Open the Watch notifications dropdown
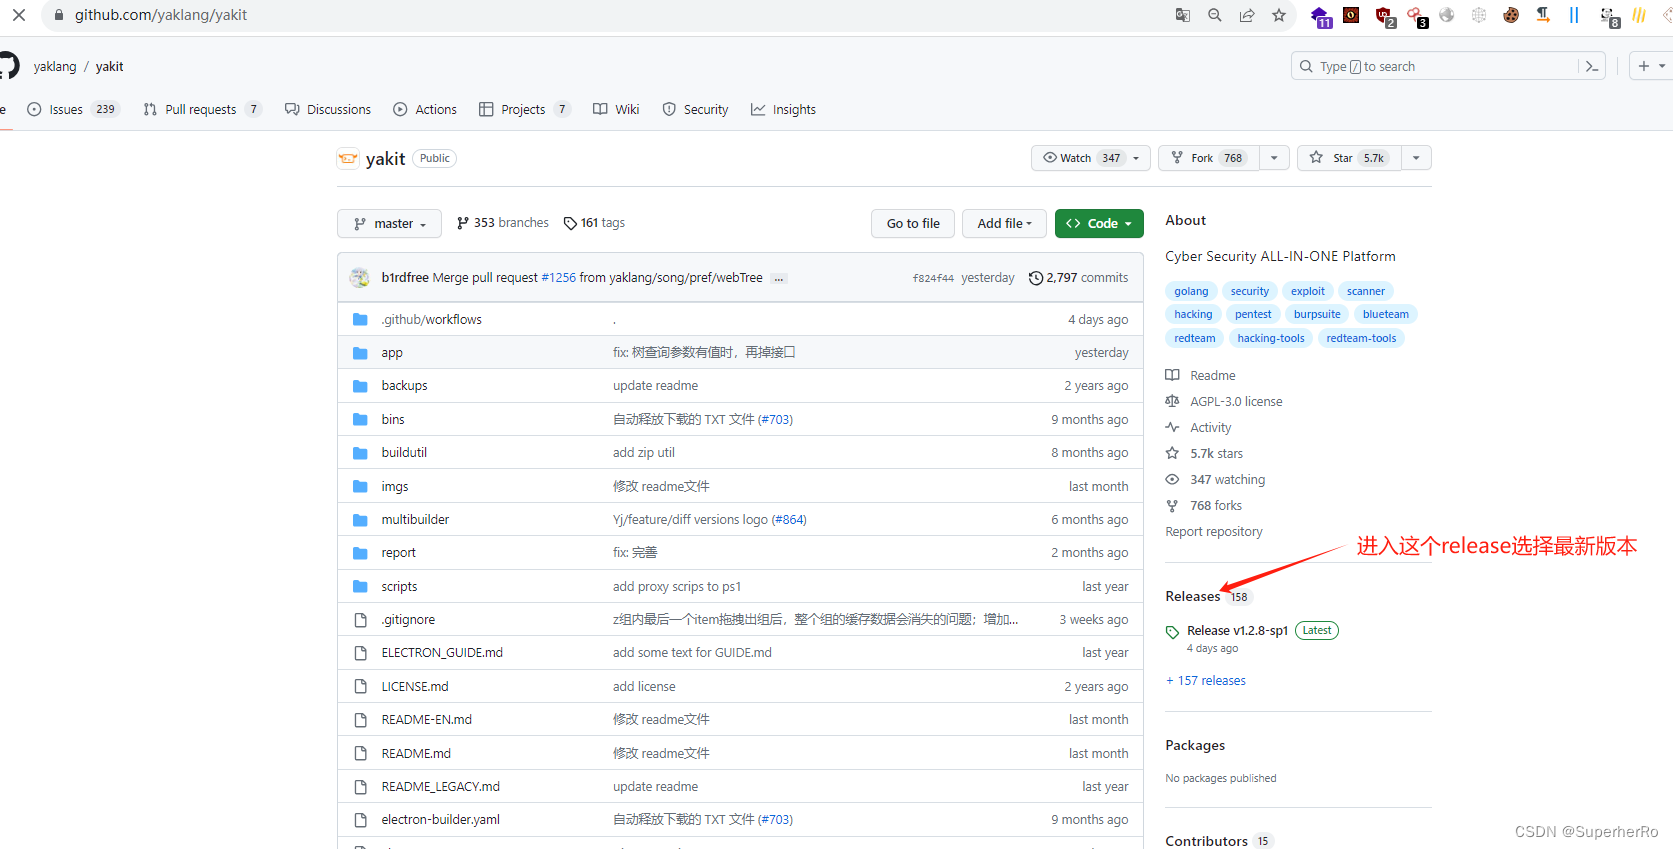Image resolution: width=1673 pixels, height=849 pixels. pos(1091,158)
